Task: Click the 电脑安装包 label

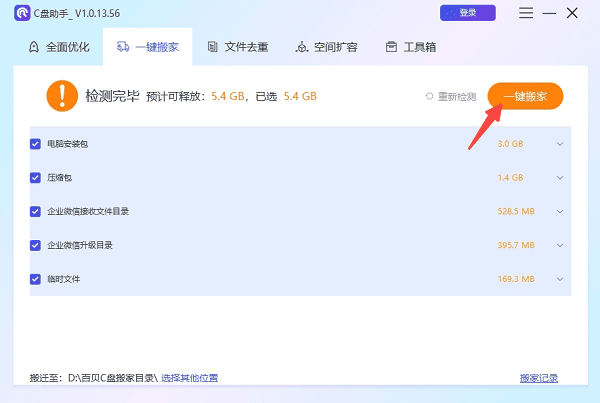Action: [67, 144]
